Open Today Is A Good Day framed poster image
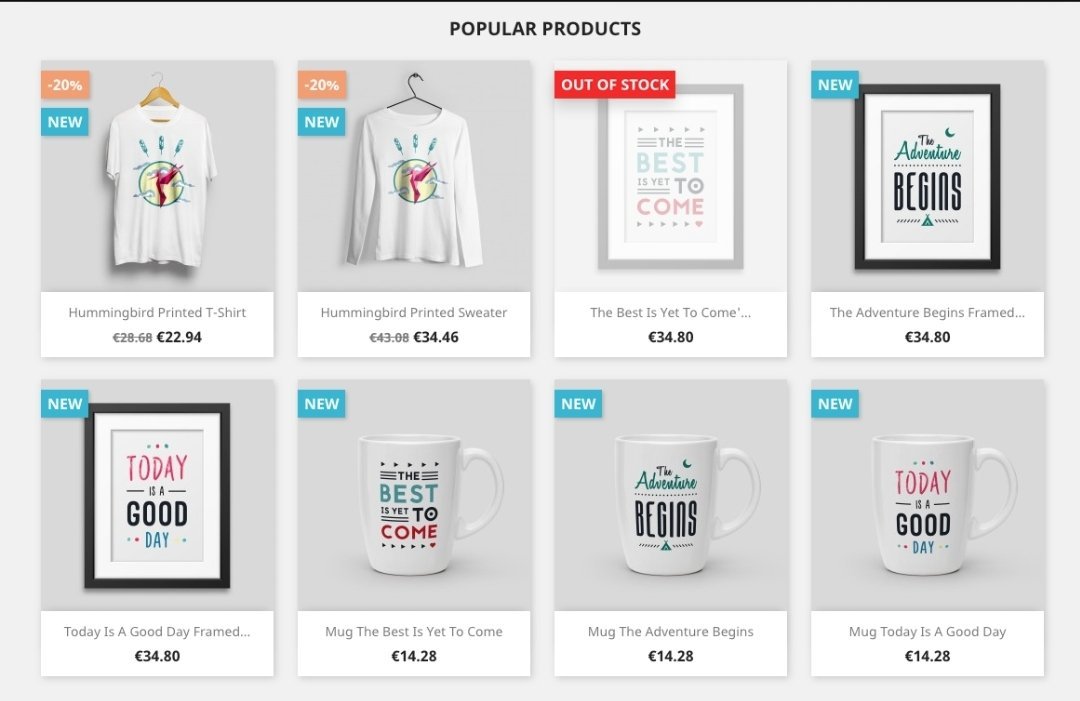Image resolution: width=1080 pixels, height=701 pixels. (157, 495)
